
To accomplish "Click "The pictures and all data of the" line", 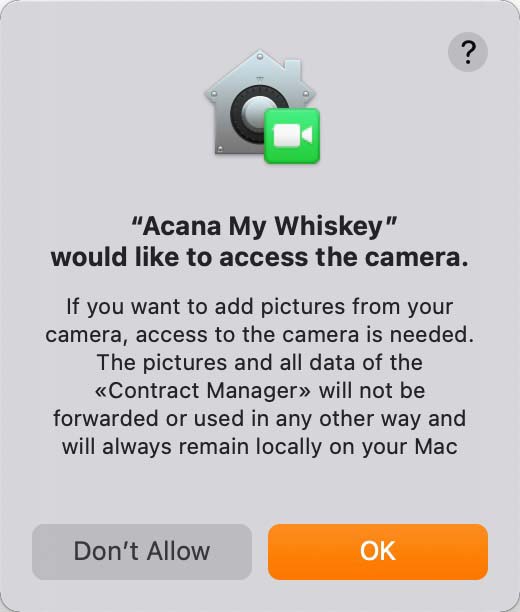I will coord(260,363).
